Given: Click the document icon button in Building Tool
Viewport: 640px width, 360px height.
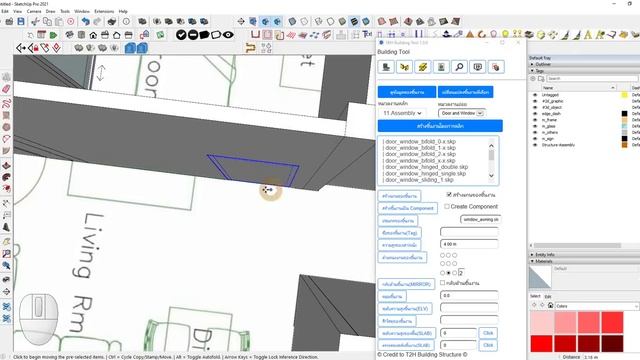Looking at the screenshot, I should click(x=441, y=67).
